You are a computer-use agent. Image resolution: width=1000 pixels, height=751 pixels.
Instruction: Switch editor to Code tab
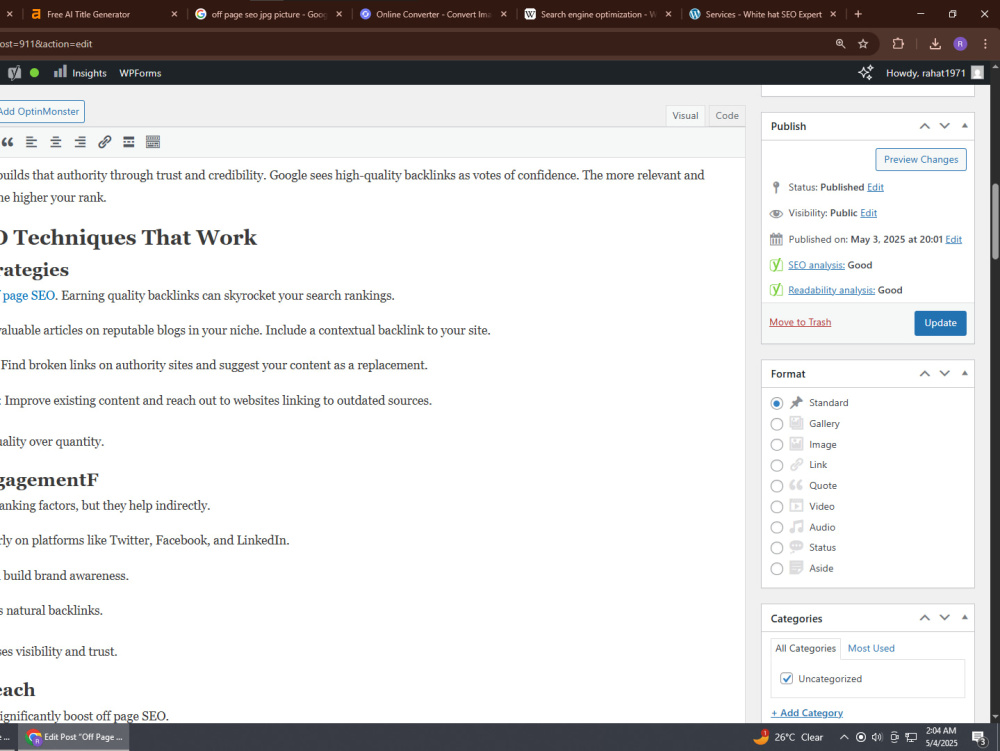(726, 115)
